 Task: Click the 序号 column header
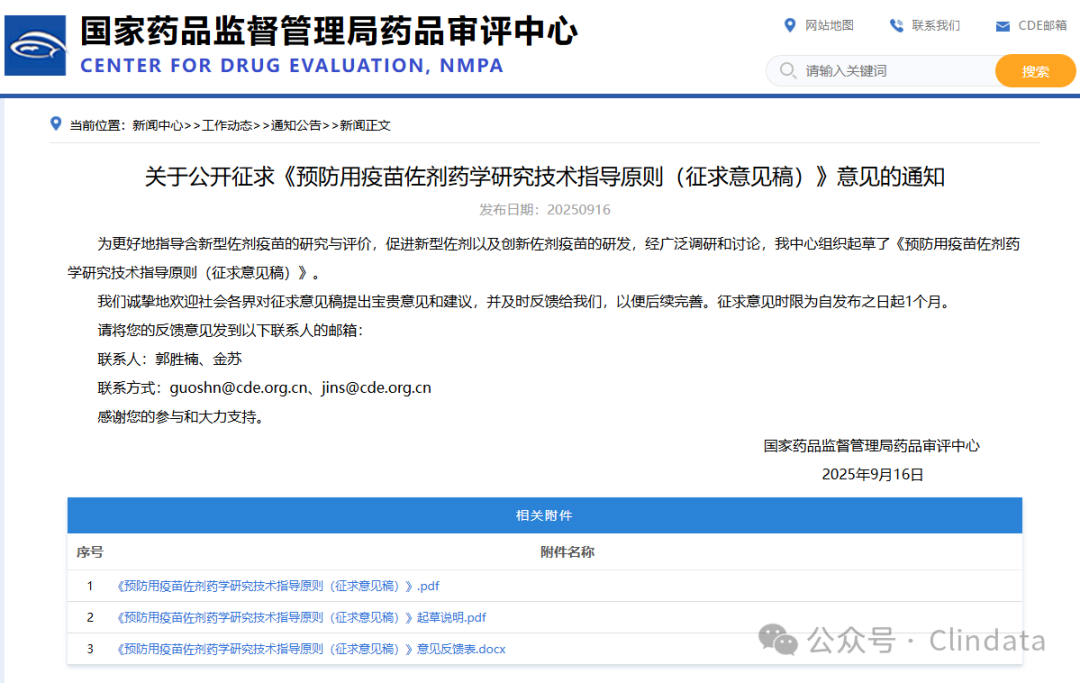90,552
